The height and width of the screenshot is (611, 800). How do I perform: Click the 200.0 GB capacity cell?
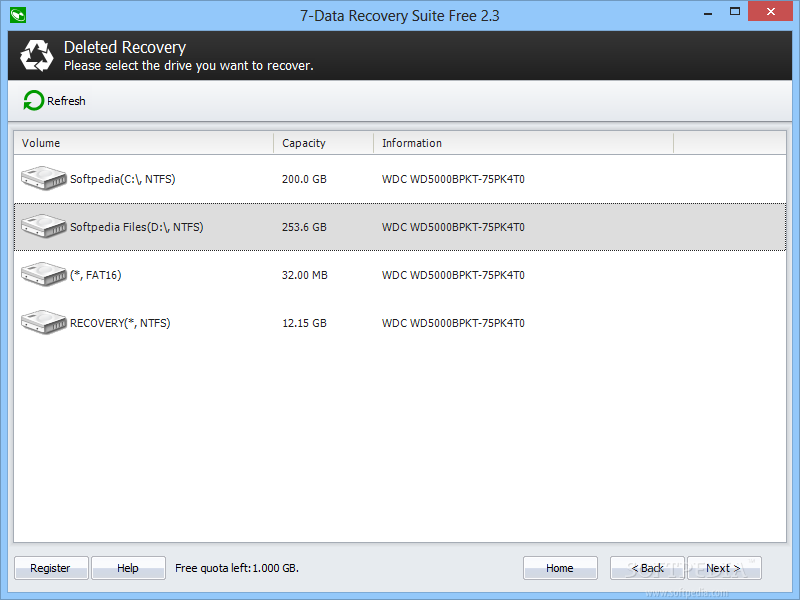pos(304,179)
